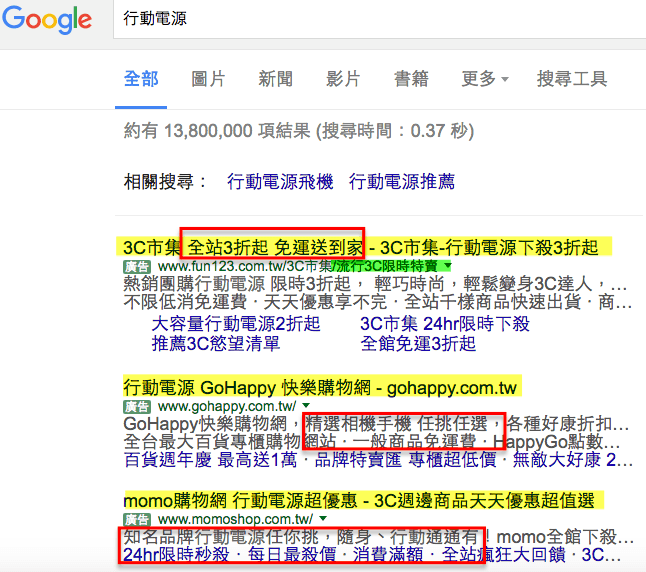The width and height of the screenshot is (646, 572).
Task: Click the 廣告 badge beside www.gohappy.com.tw
Action: pyautogui.click(x=137, y=407)
